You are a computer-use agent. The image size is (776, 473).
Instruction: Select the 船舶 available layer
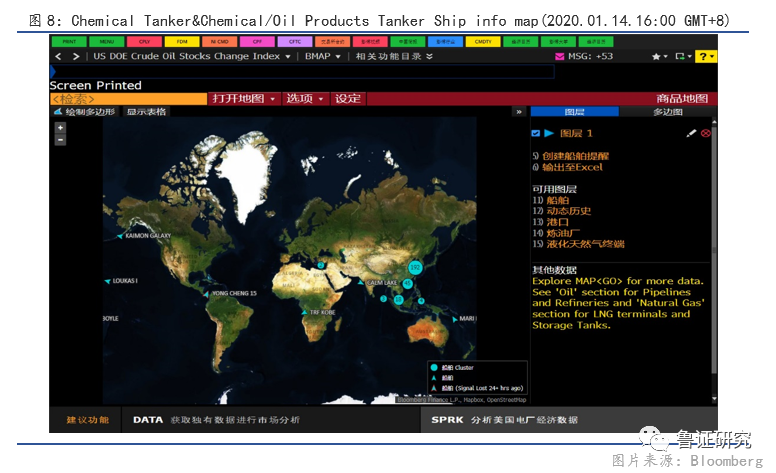[558, 200]
